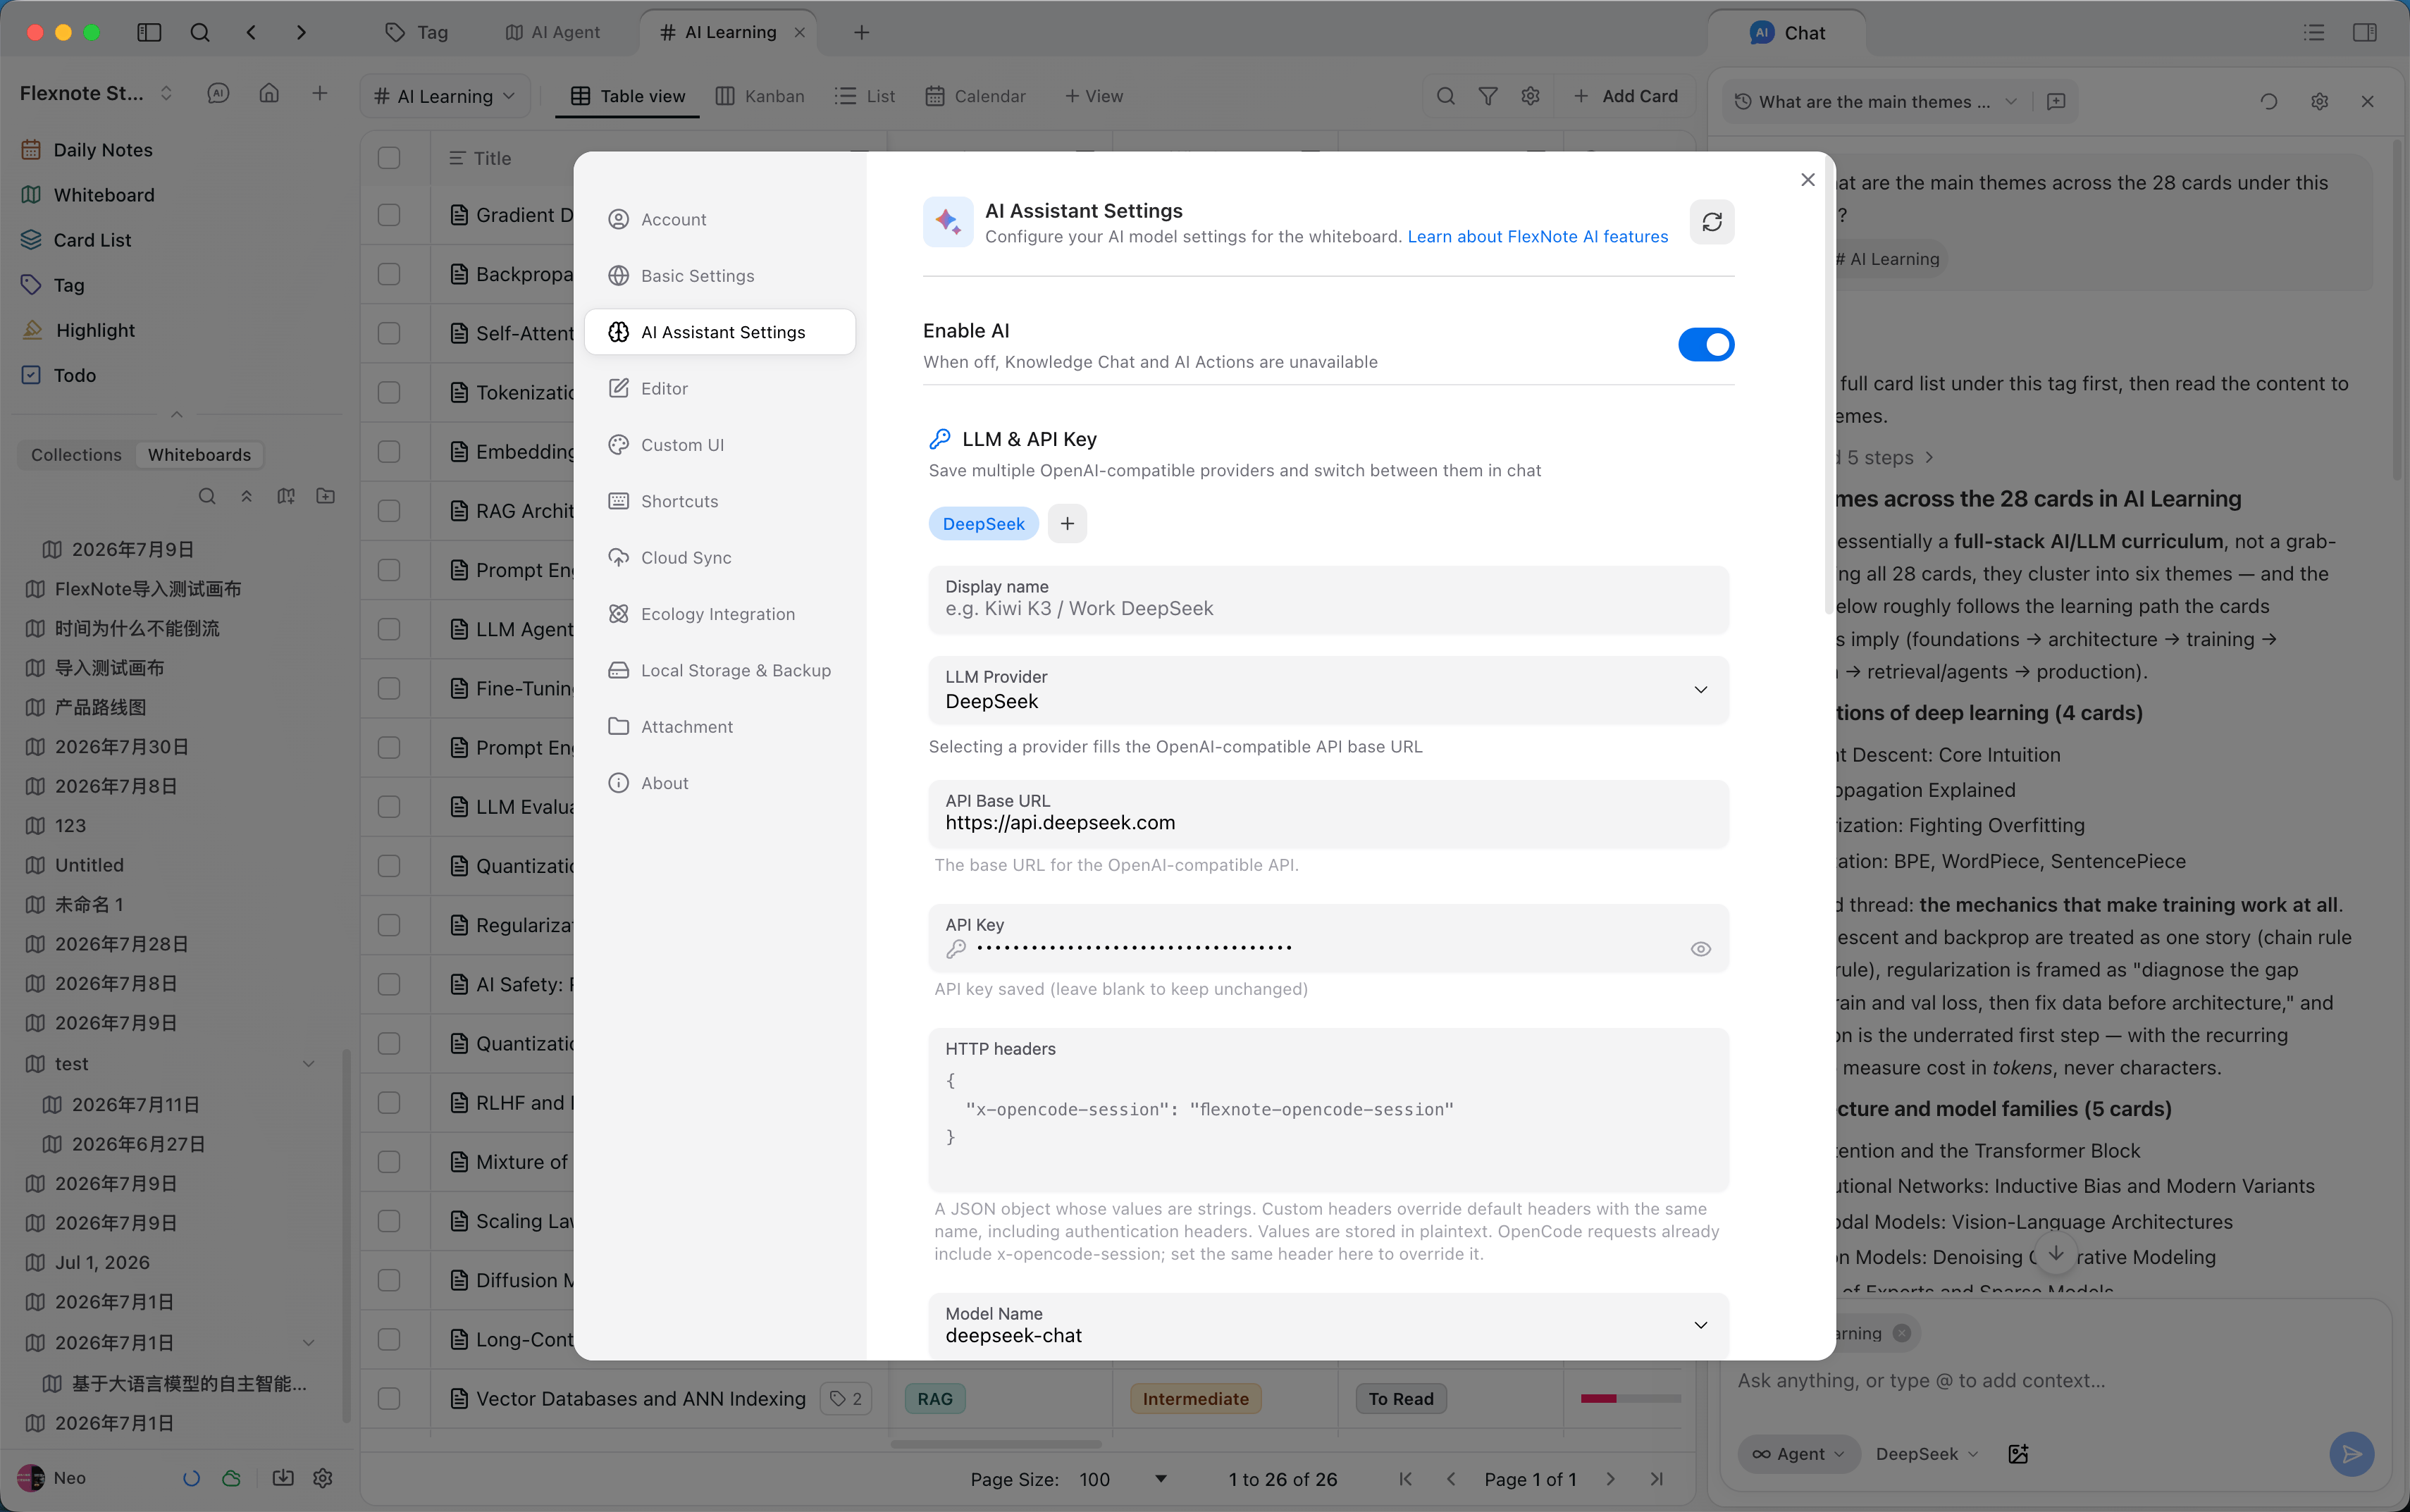Check the Gradient Descent row checkbox
This screenshot has width=2410, height=1512.
point(389,215)
